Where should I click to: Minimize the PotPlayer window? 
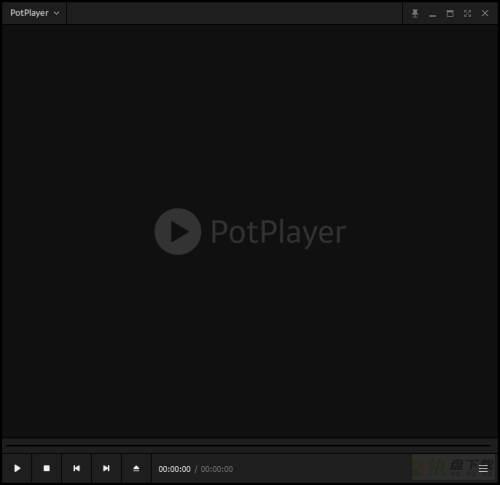(x=433, y=15)
